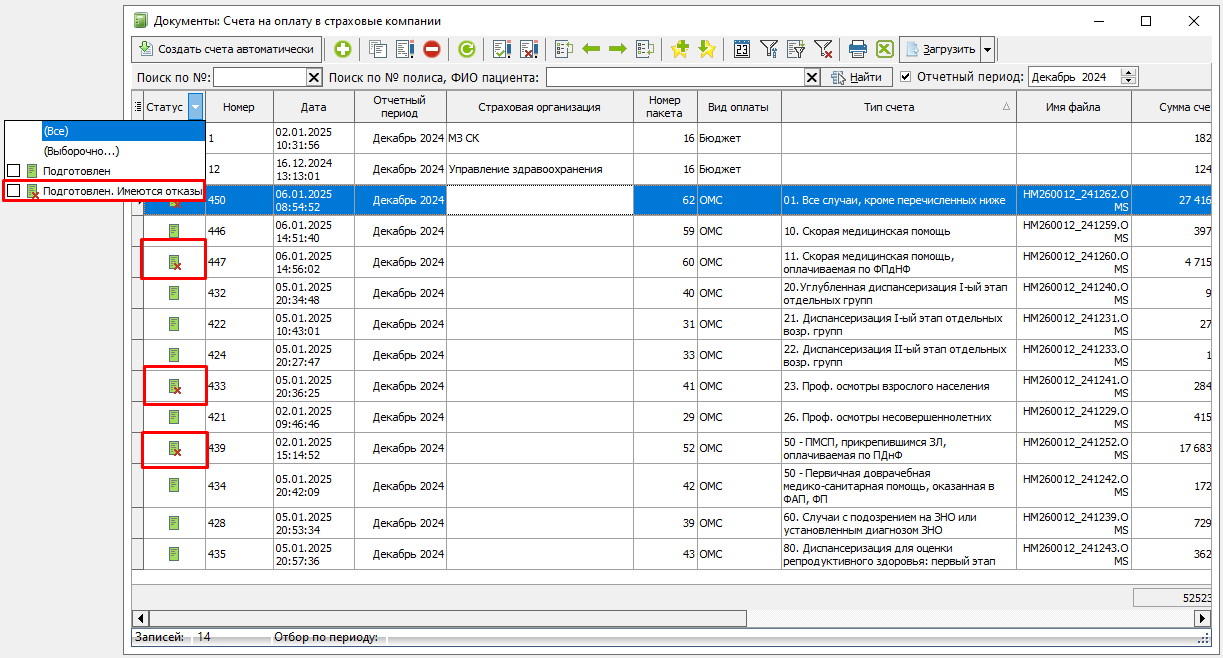This screenshot has height=658, width=1223.
Task: Click the filter with pencil icon
Action: tap(796, 49)
